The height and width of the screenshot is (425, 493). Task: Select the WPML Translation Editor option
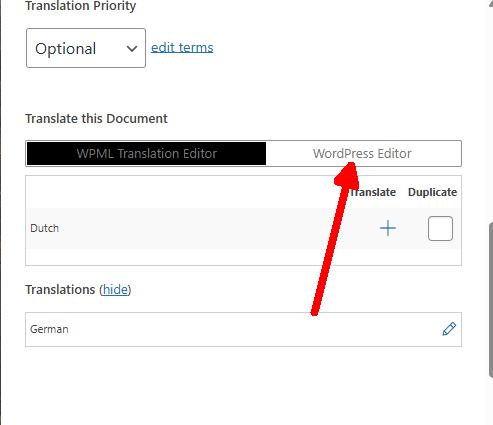[x=146, y=153]
